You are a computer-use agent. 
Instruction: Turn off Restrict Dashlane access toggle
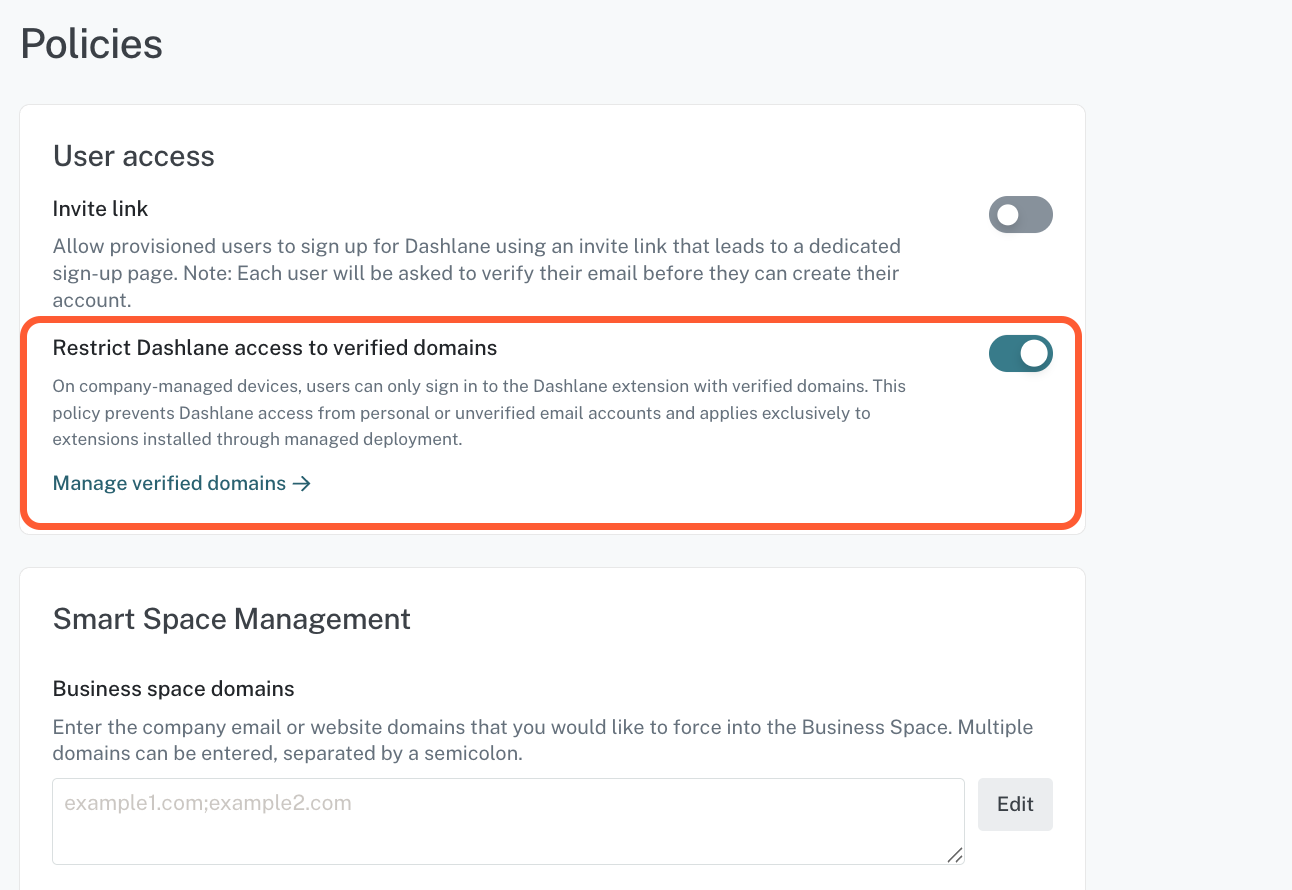point(1020,353)
